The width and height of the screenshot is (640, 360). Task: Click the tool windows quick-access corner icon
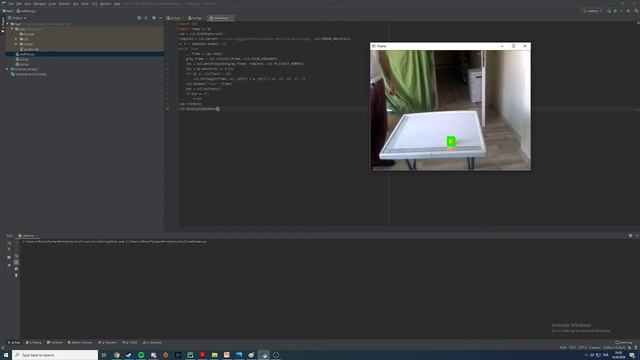tap(2, 348)
